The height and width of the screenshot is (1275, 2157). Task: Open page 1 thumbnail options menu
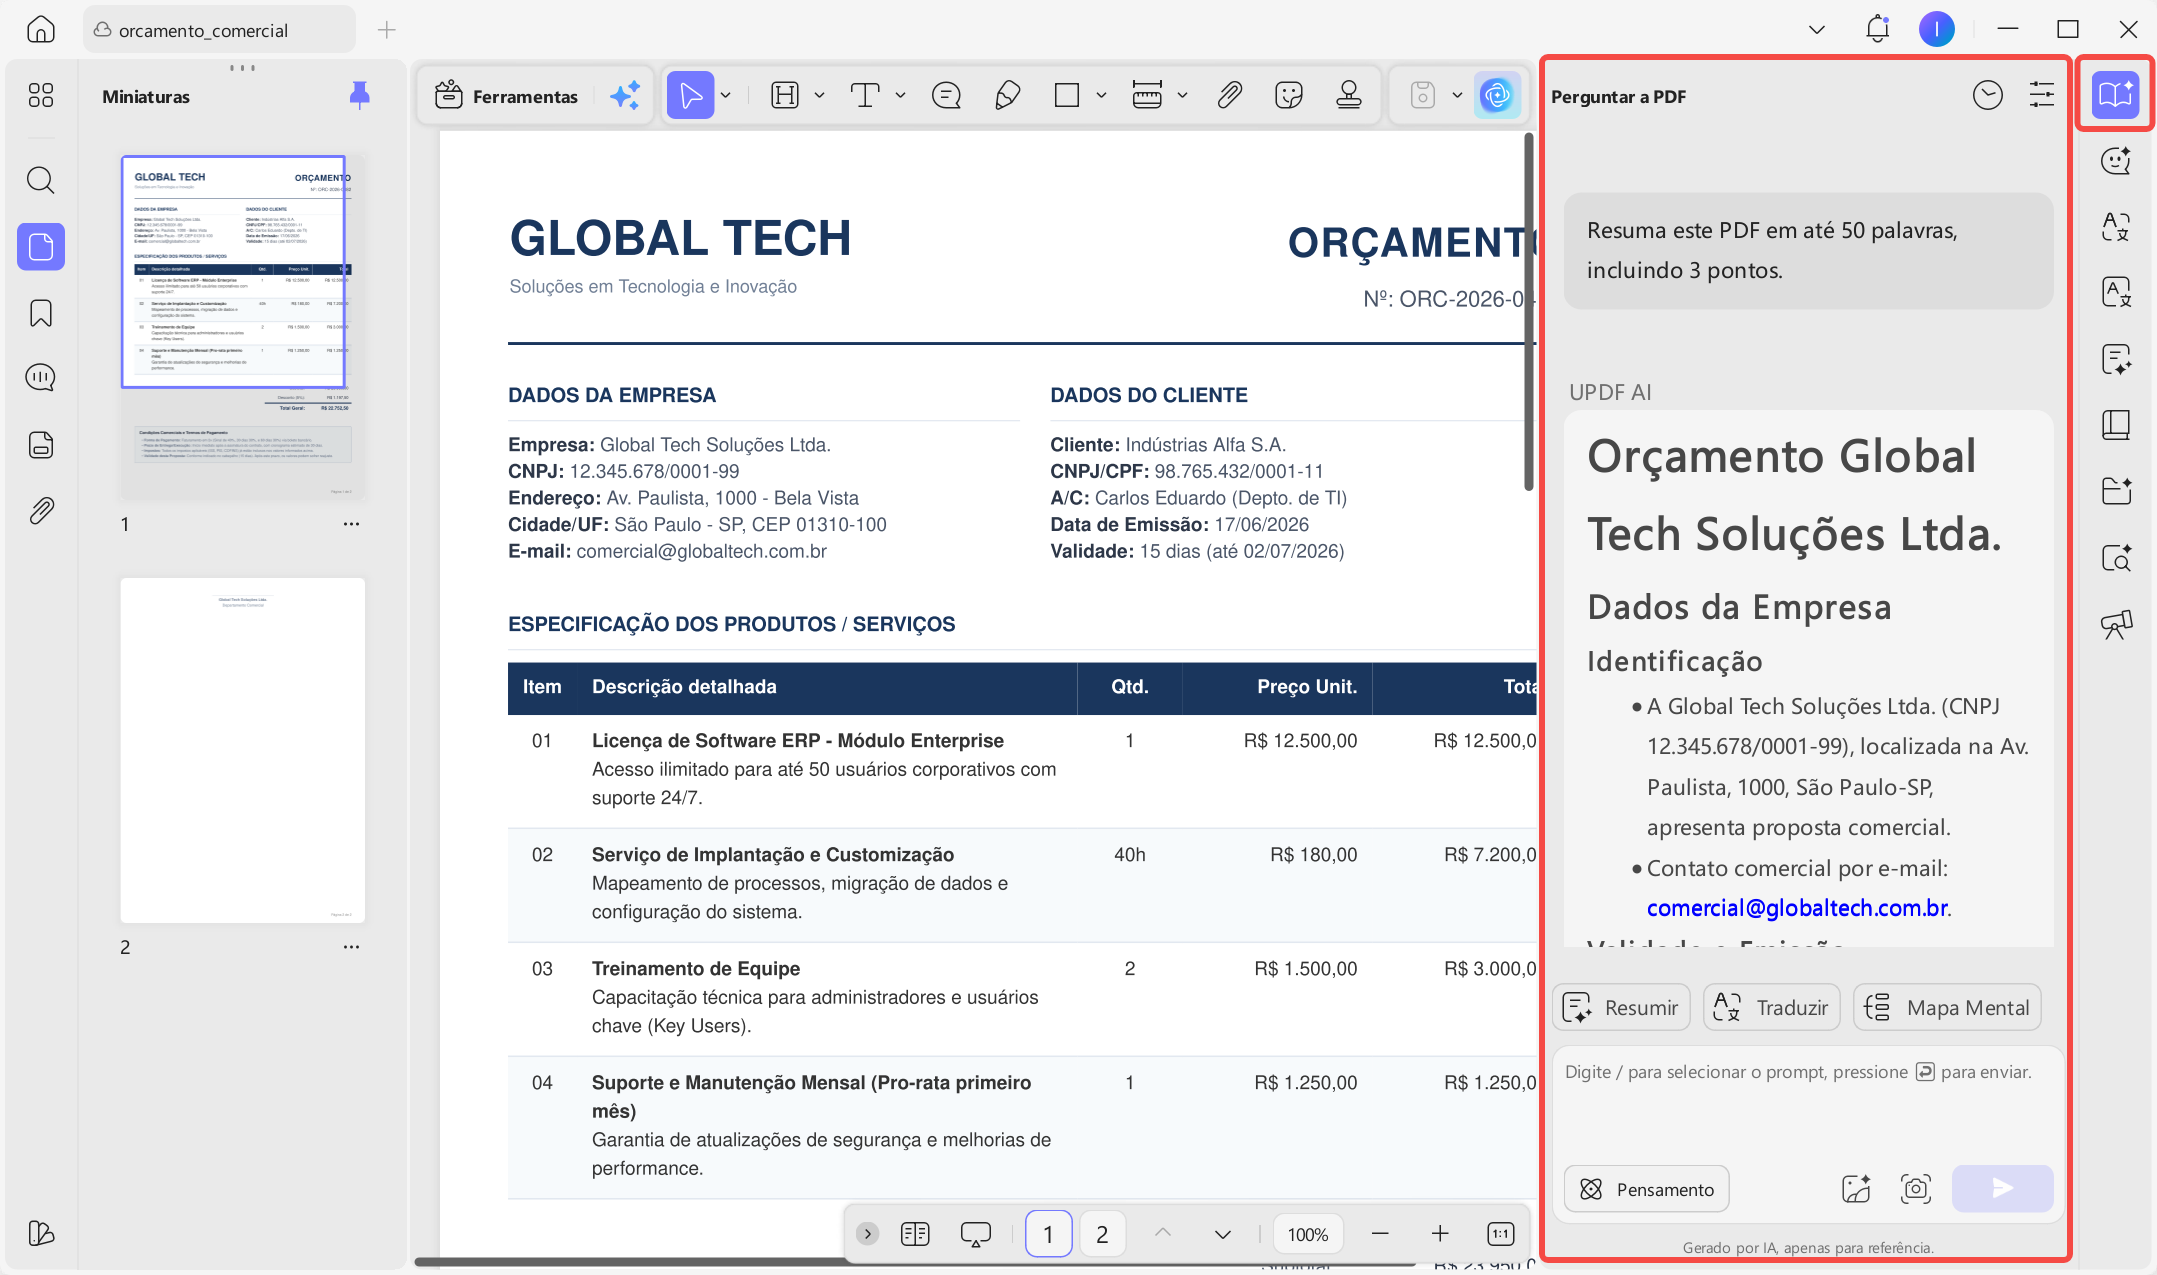point(351,524)
